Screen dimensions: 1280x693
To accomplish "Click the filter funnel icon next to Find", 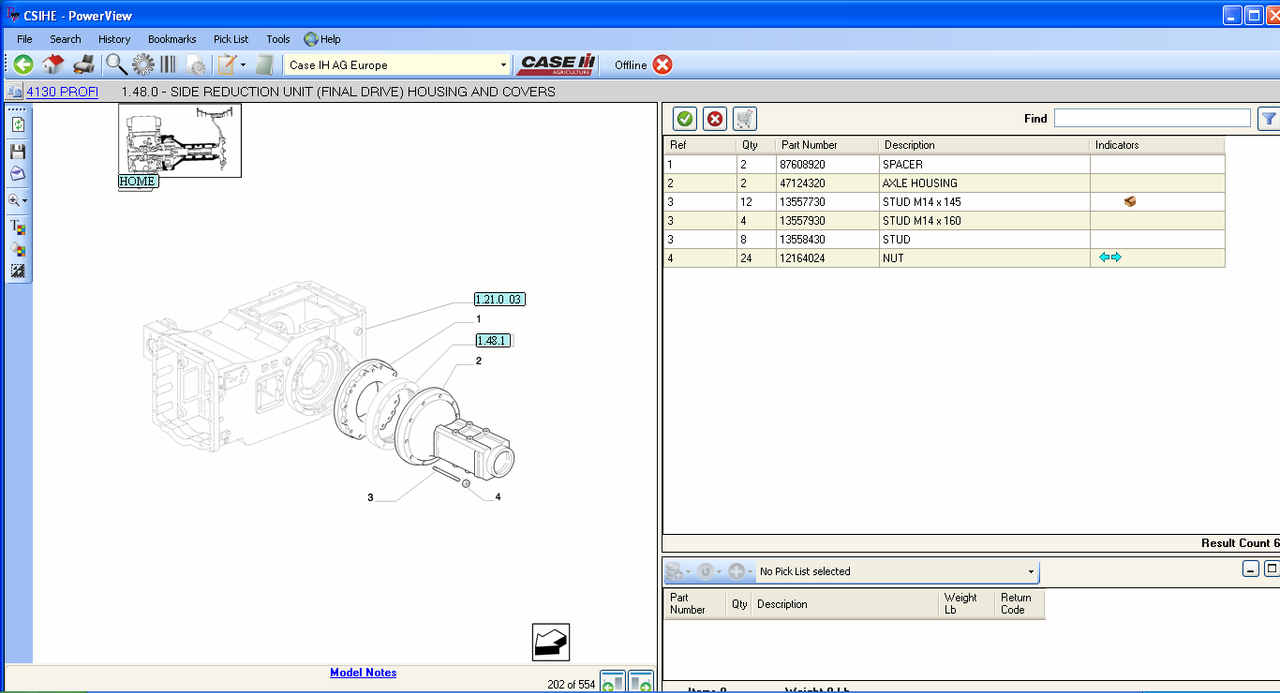I will [1268, 119].
